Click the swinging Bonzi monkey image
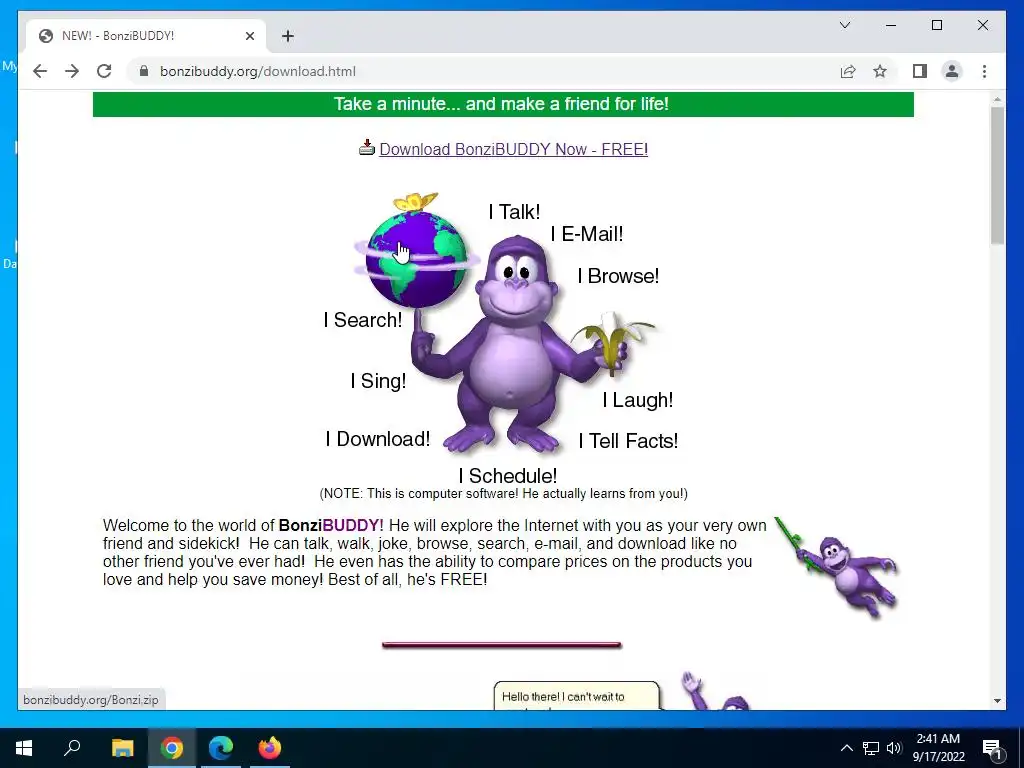 (839, 567)
